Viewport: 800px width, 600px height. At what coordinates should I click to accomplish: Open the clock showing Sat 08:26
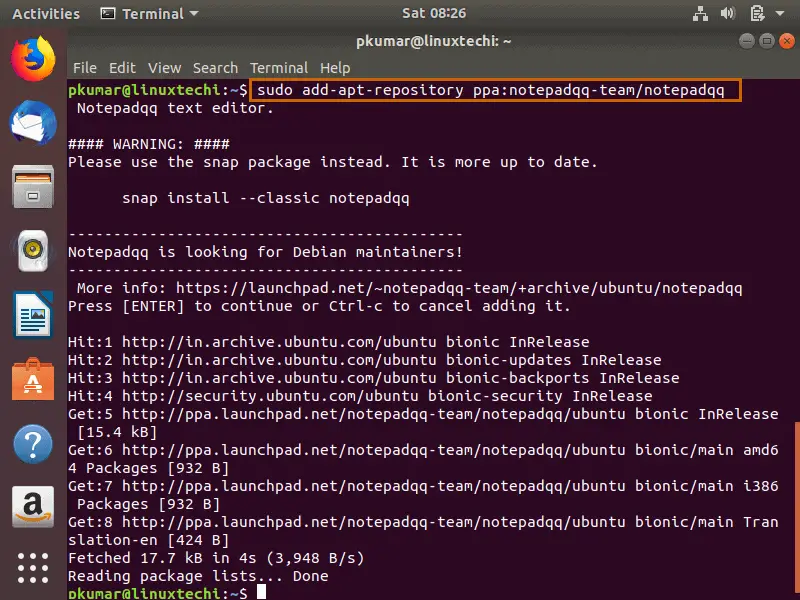click(434, 13)
